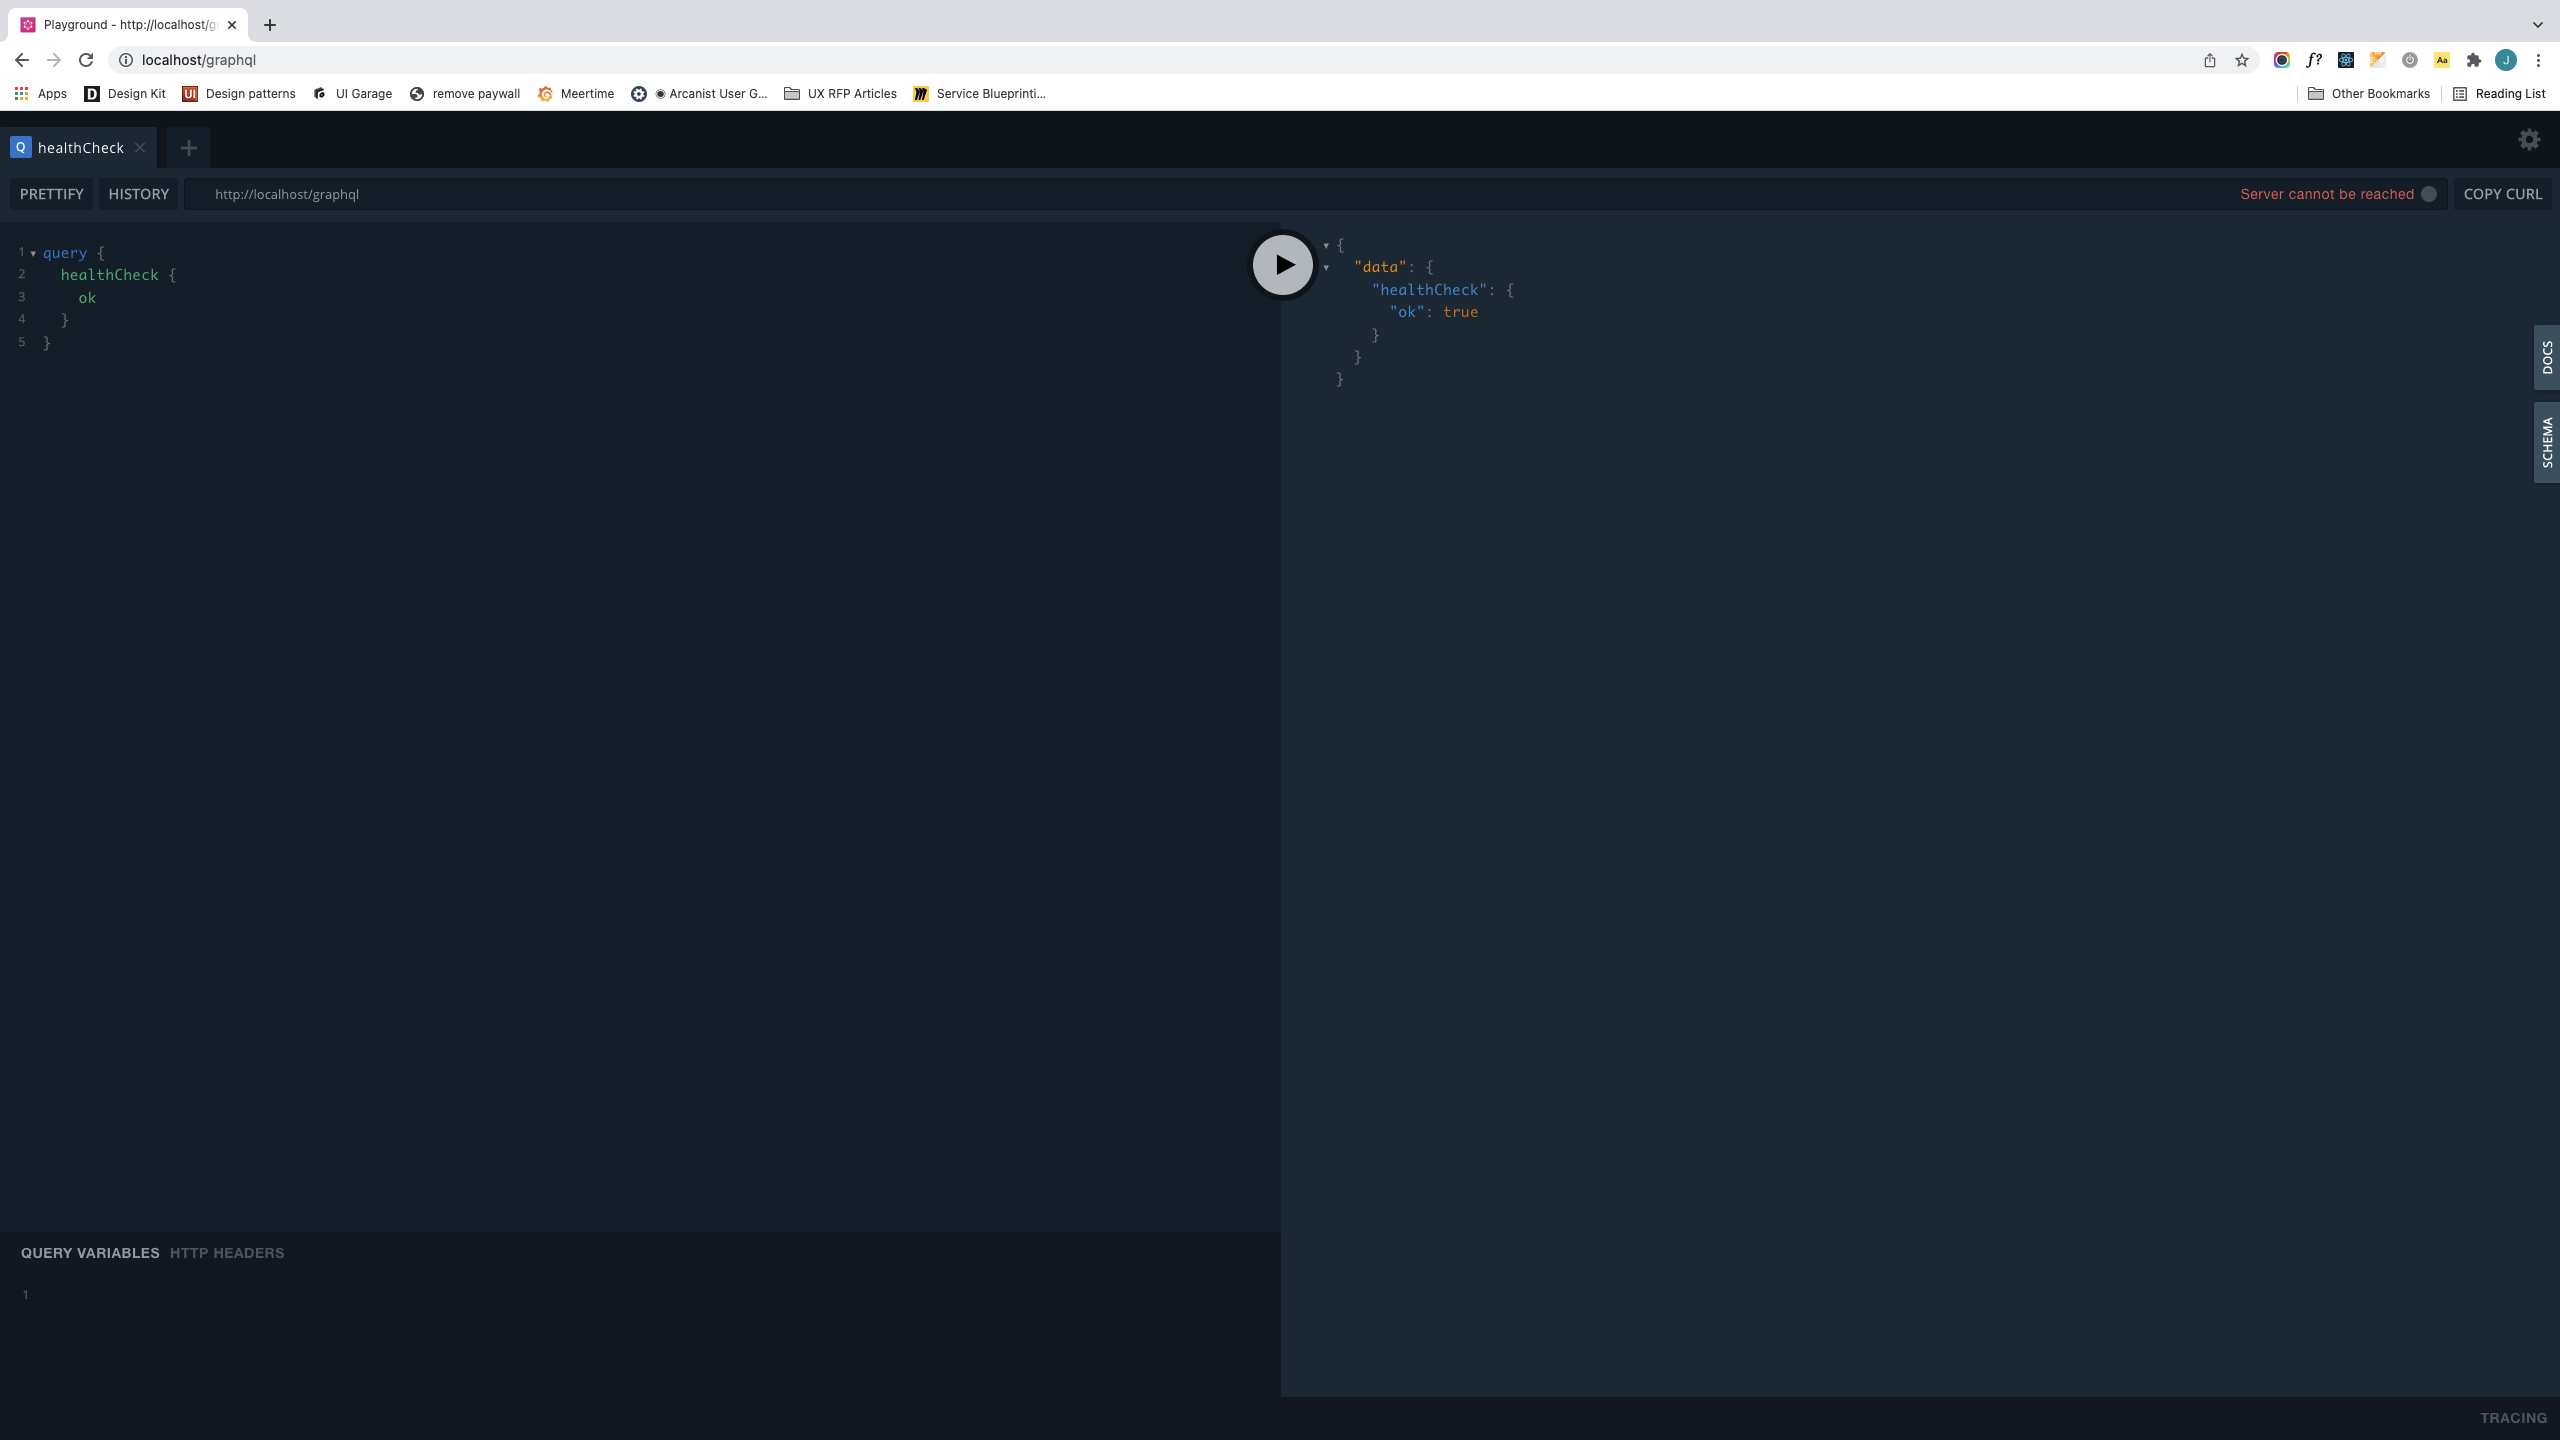
Task: Switch to the HISTORY tab
Action: [137, 193]
